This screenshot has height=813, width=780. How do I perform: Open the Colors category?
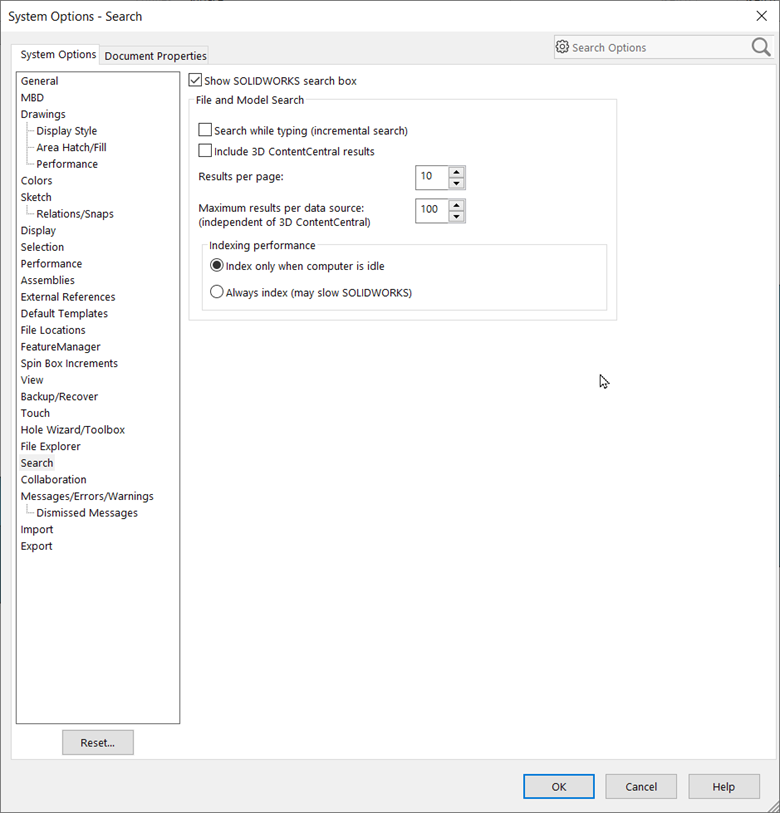click(36, 180)
